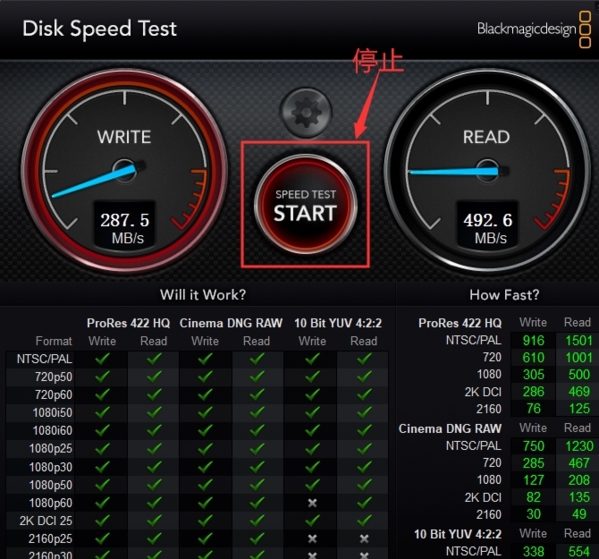Click the x mark for 2160p25 10 Bit YUV Read
The width and height of the screenshot is (599, 559).
364,539
